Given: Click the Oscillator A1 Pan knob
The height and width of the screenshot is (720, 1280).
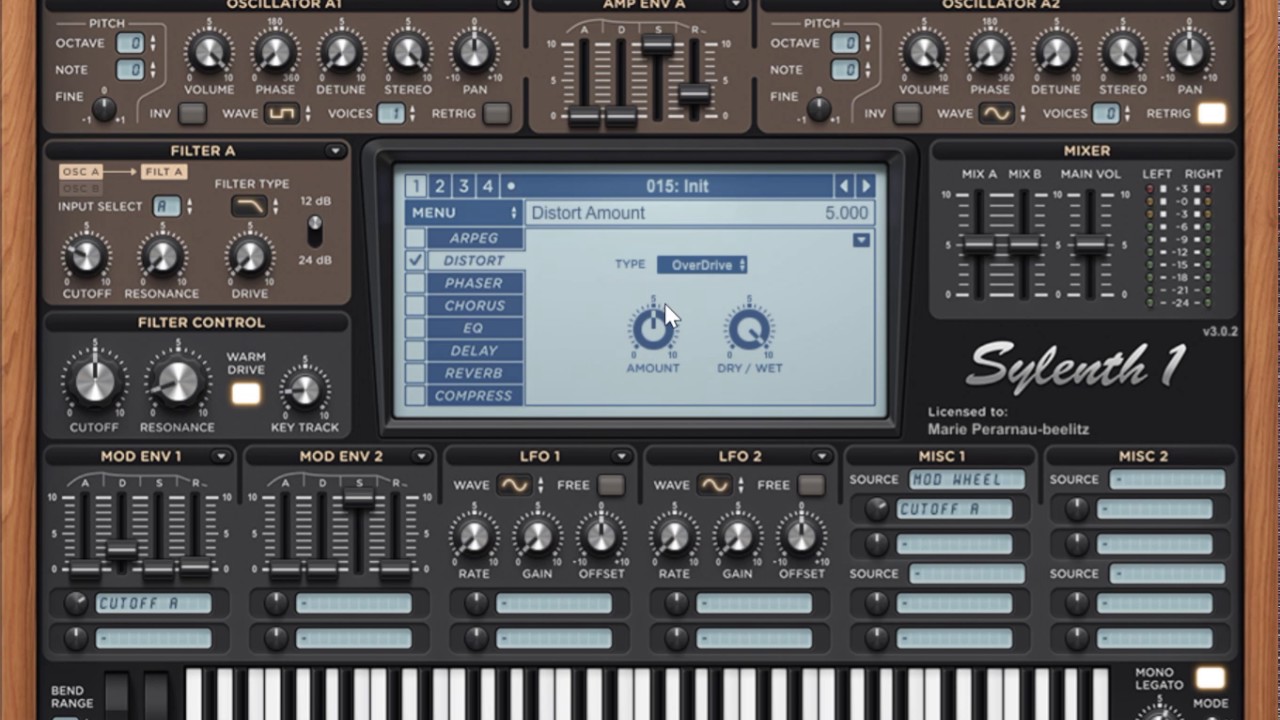Looking at the screenshot, I should 474,52.
